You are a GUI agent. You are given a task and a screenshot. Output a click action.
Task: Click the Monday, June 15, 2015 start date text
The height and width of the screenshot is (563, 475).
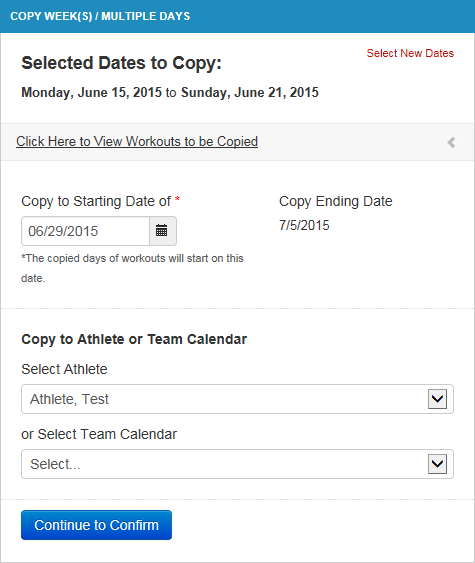tap(92, 92)
